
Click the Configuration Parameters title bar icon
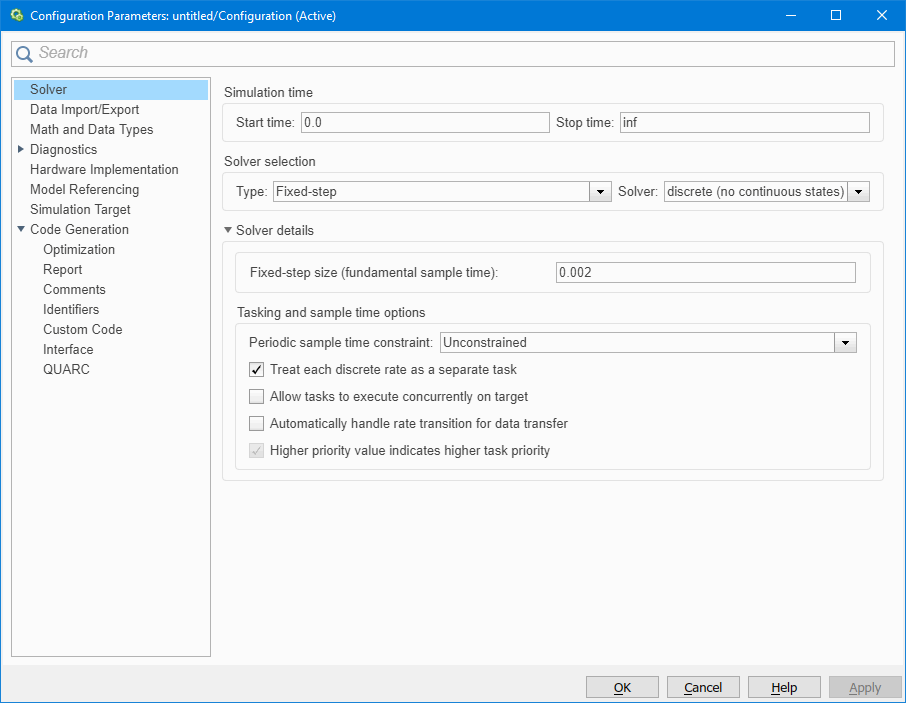[x=16, y=16]
